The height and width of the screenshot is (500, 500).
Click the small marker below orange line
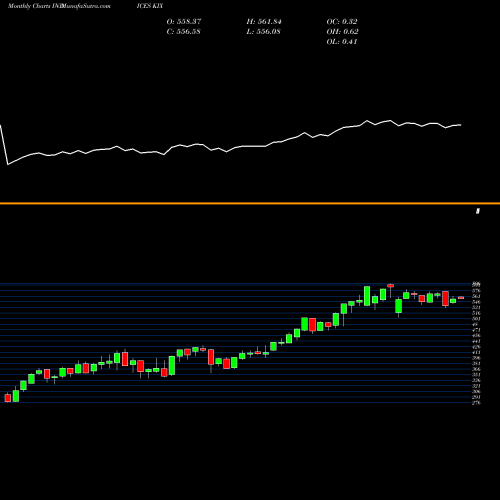pyautogui.click(x=478, y=211)
